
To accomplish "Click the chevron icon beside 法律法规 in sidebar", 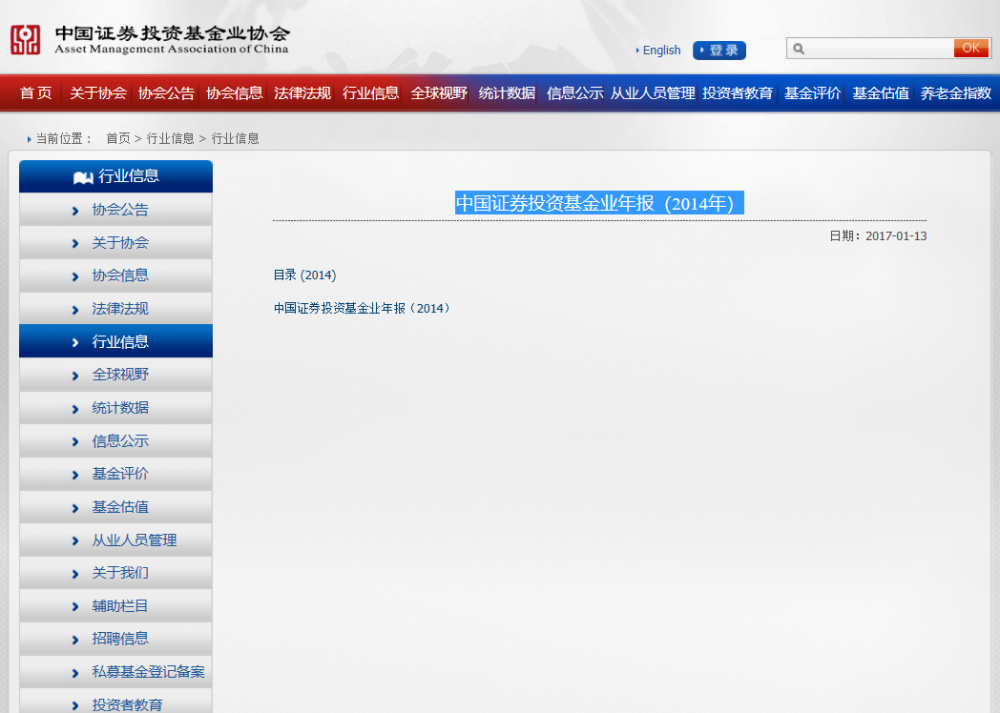I will (75, 310).
